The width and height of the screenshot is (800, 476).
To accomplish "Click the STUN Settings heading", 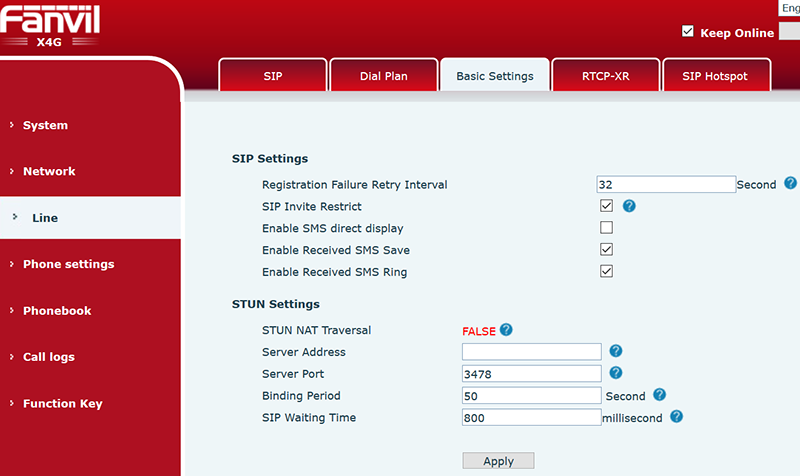I will tap(276, 304).
